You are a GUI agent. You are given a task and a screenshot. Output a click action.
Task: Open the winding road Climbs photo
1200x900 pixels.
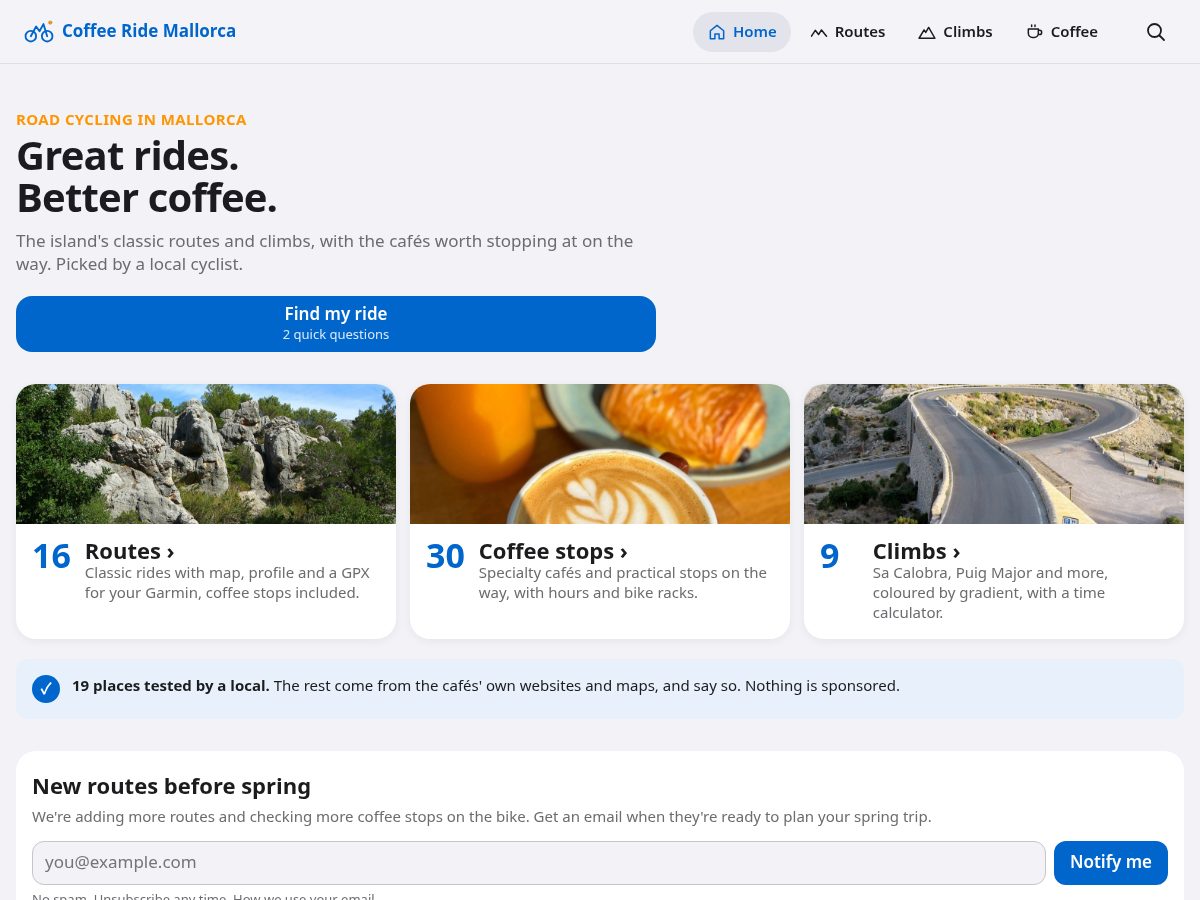tap(994, 454)
